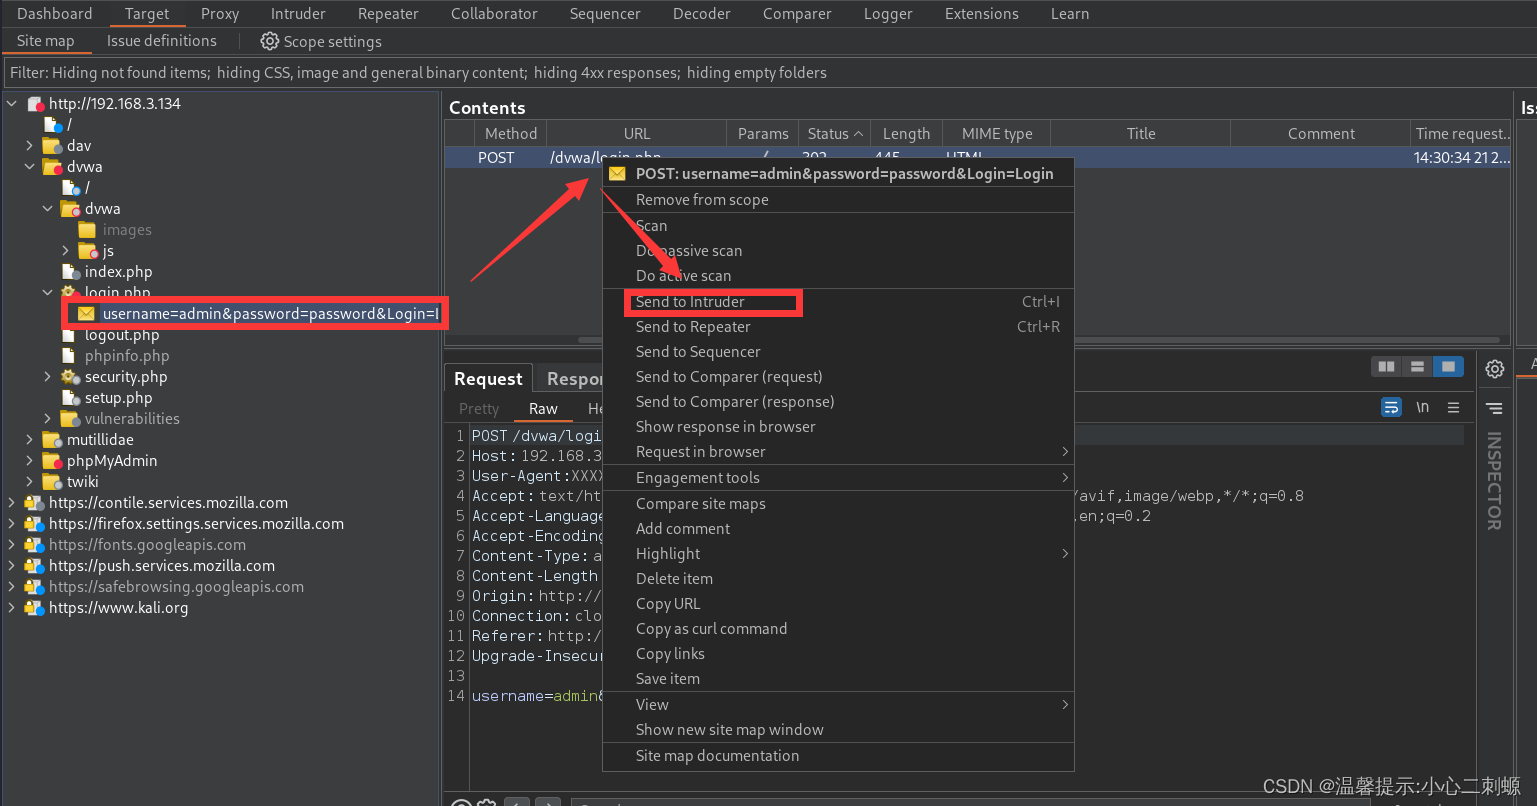Click the index.php file icon

tap(70, 272)
